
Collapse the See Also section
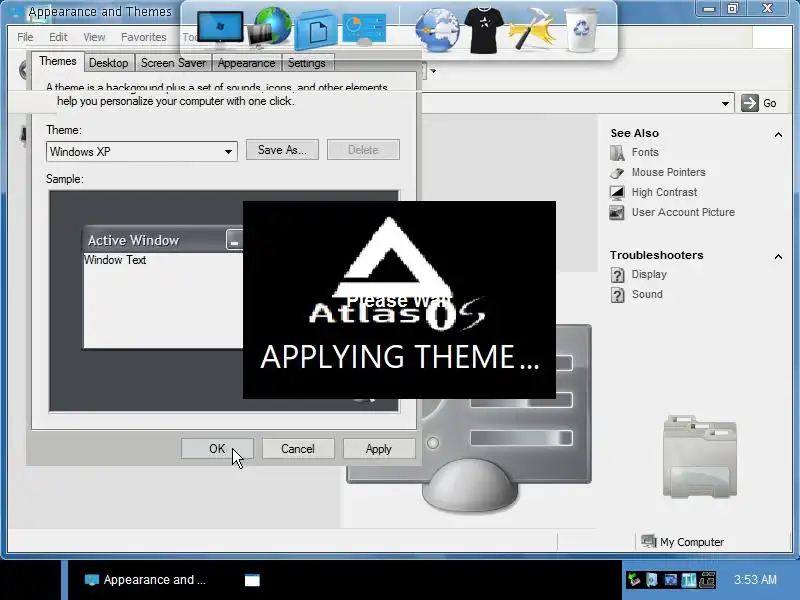point(778,135)
